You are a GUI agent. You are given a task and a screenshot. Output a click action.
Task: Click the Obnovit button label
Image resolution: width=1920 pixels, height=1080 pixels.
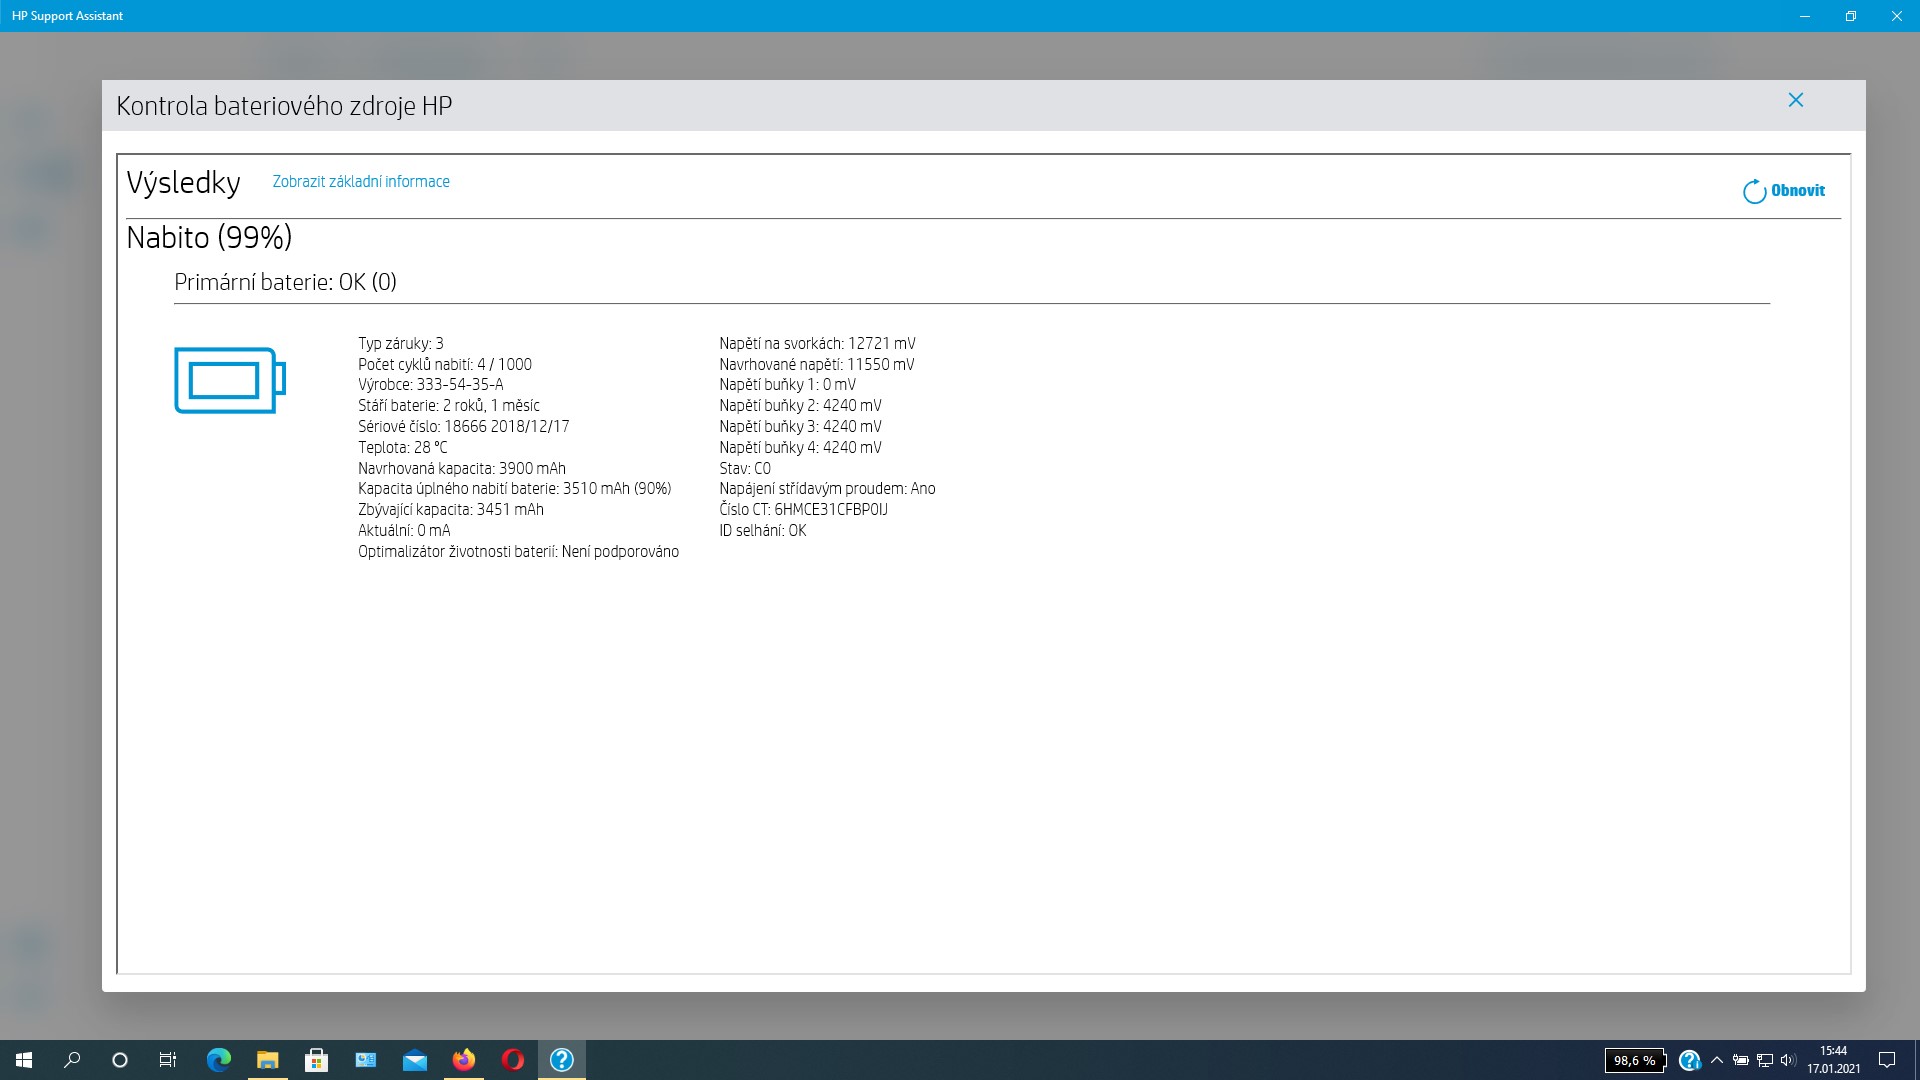1797,191
